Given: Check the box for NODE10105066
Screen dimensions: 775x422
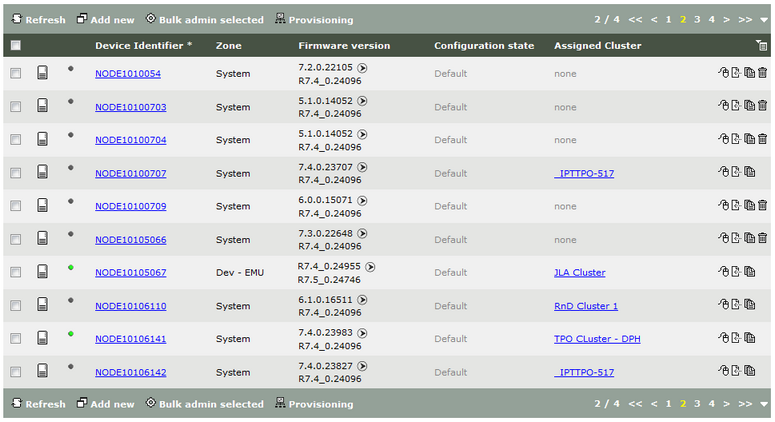Looking at the screenshot, I should [16, 239].
